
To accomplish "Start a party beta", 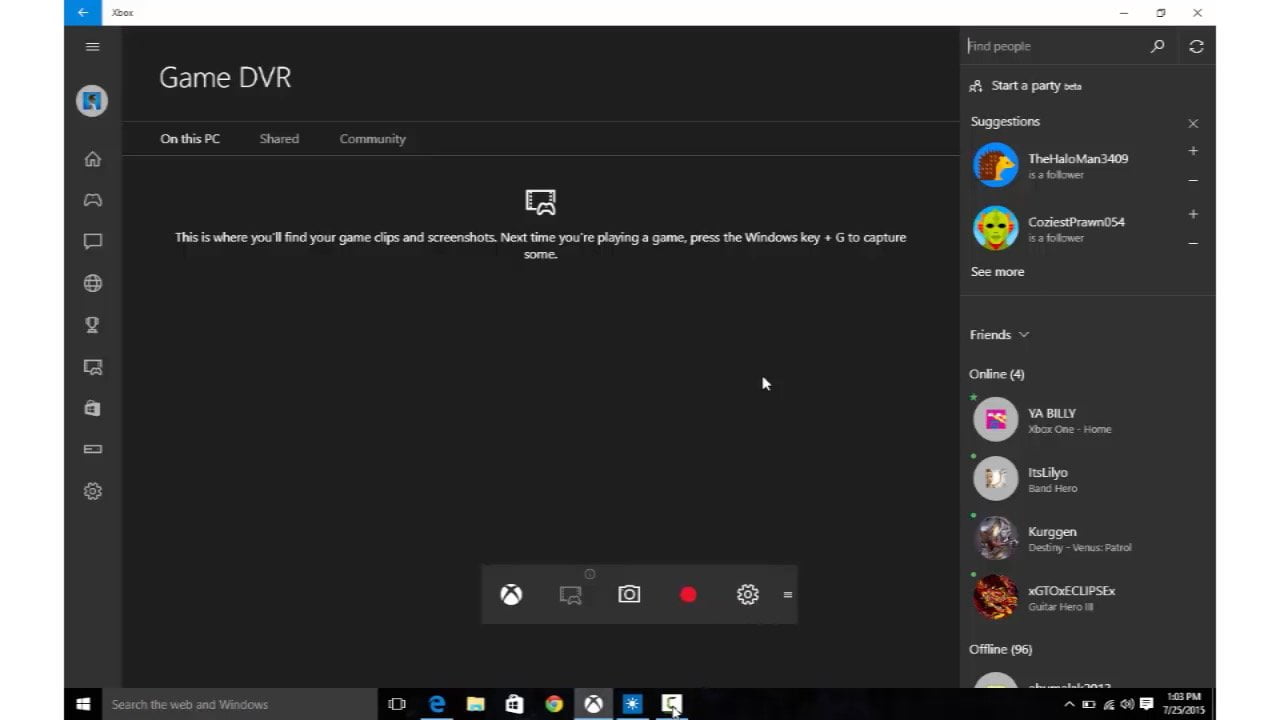I will (x=1027, y=86).
